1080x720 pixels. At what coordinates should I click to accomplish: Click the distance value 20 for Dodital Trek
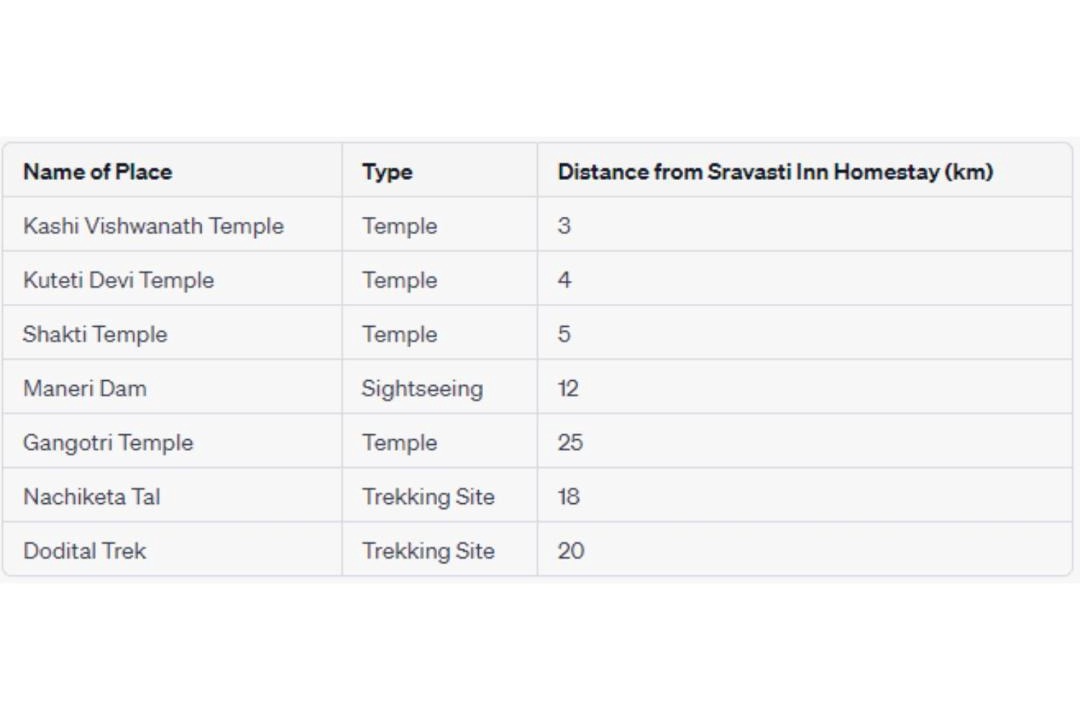[x=571, y=550]
